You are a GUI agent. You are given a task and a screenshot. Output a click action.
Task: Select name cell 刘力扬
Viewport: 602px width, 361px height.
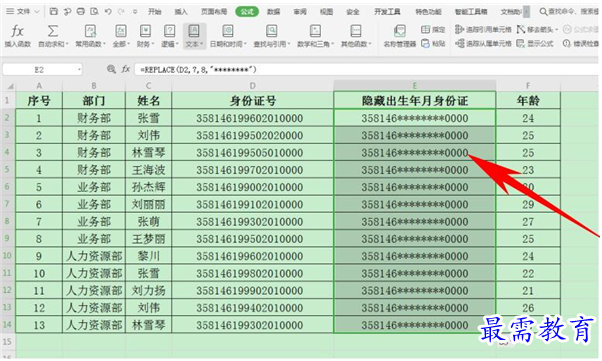[149, 290]
